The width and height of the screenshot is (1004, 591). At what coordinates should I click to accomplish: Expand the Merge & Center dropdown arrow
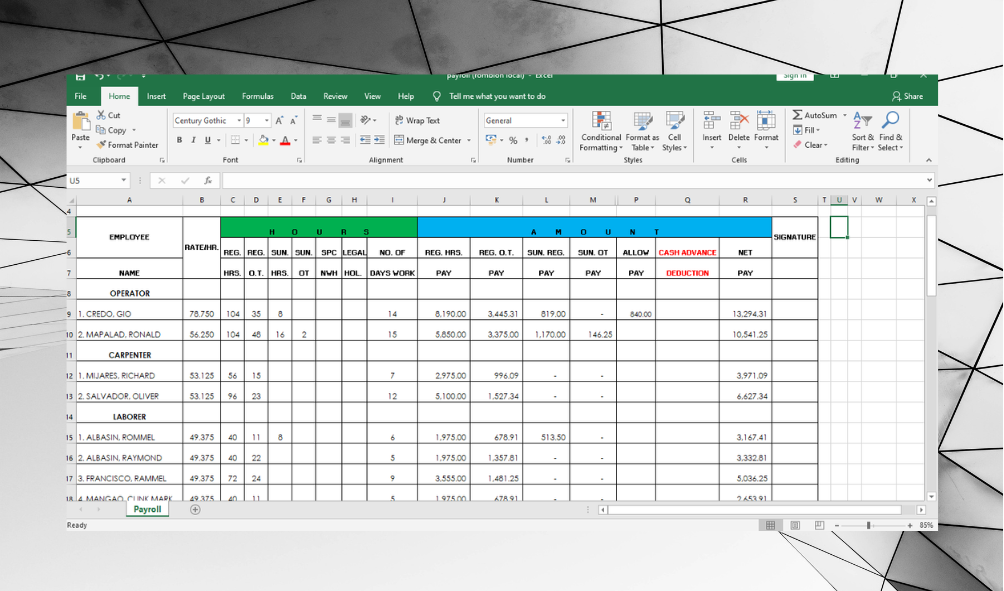(x=469, y=140)
